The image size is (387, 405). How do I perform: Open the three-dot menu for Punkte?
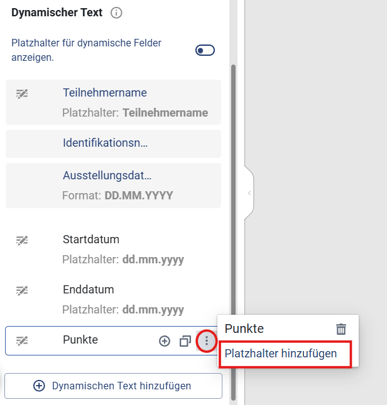[x=207, y=341]
